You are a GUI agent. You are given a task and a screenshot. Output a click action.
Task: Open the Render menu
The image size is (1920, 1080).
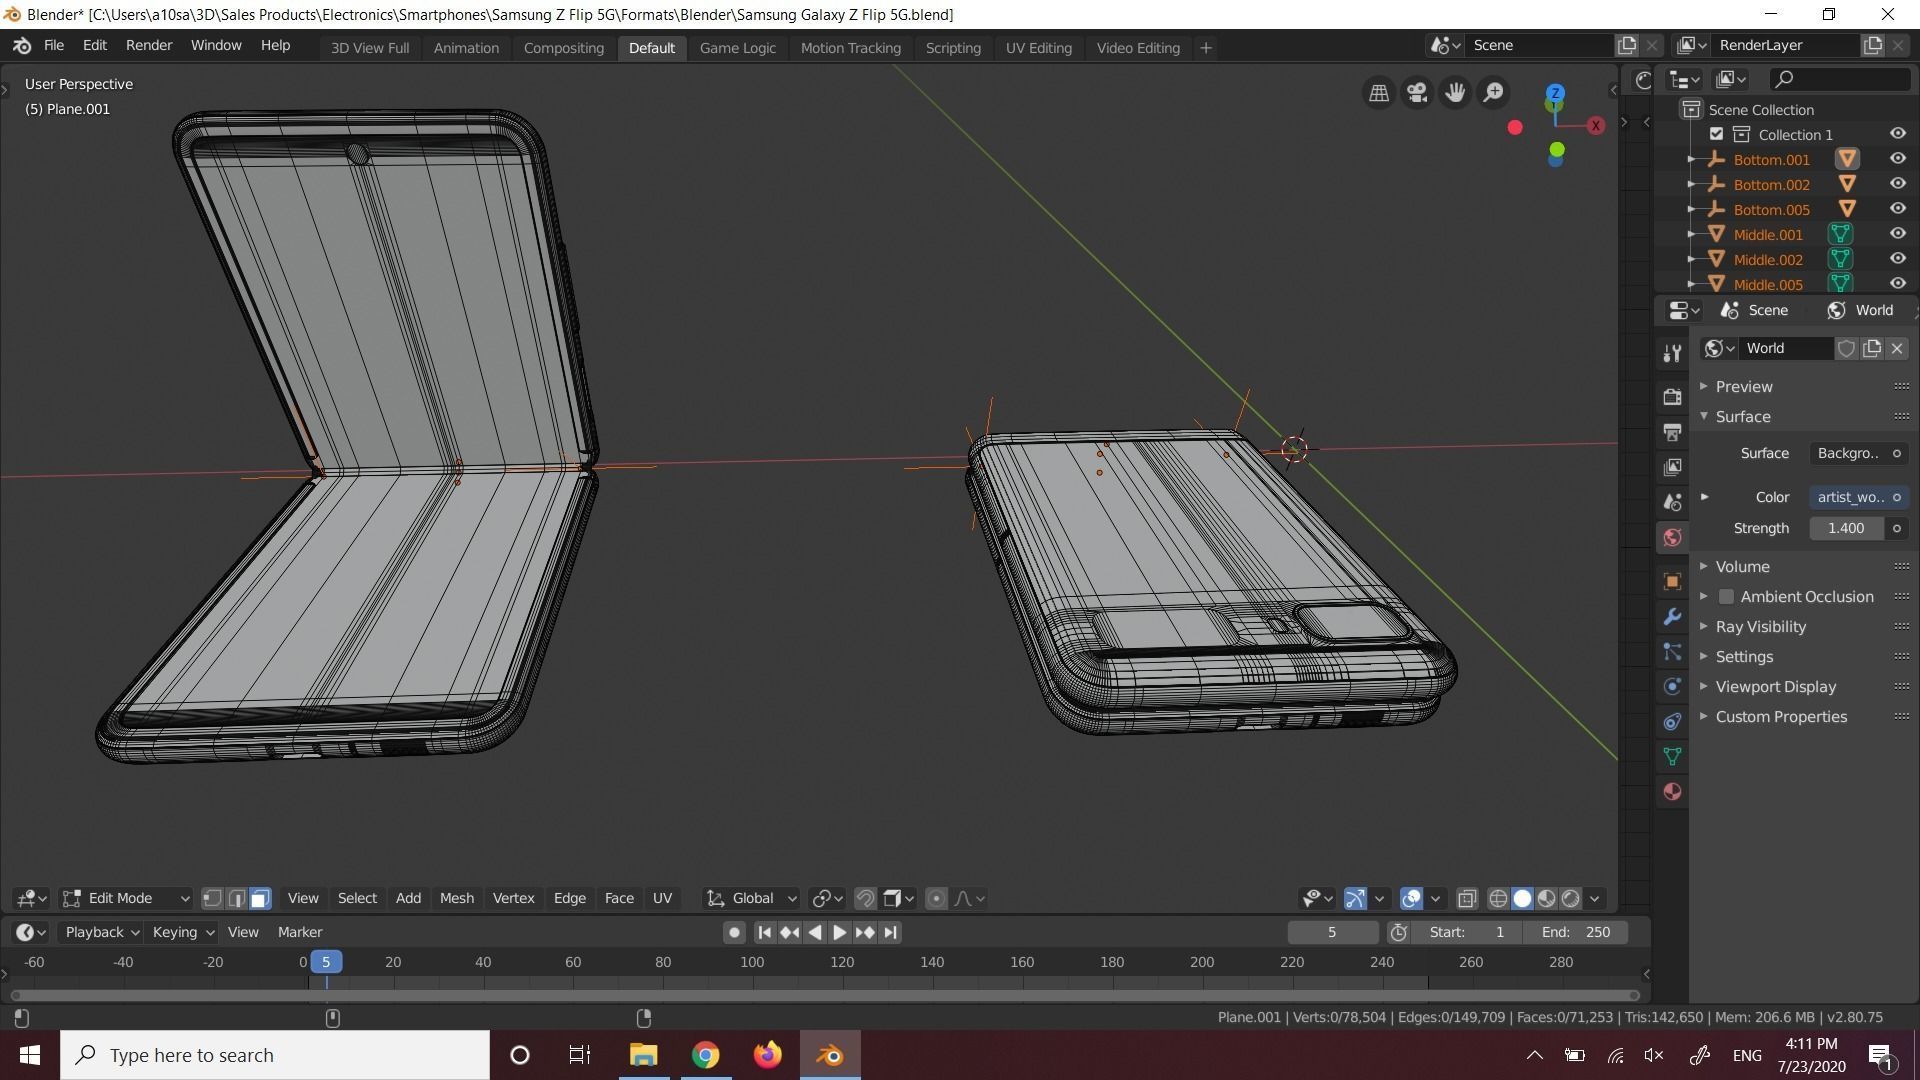tap(149, 46)
